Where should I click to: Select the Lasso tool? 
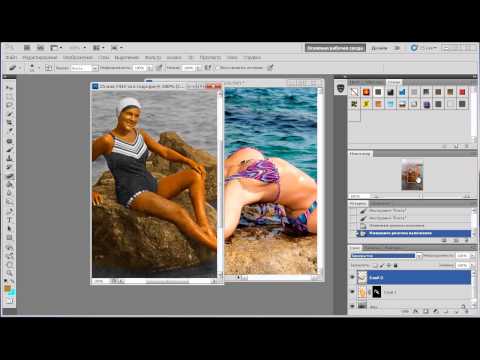click(x=9, y=105)
